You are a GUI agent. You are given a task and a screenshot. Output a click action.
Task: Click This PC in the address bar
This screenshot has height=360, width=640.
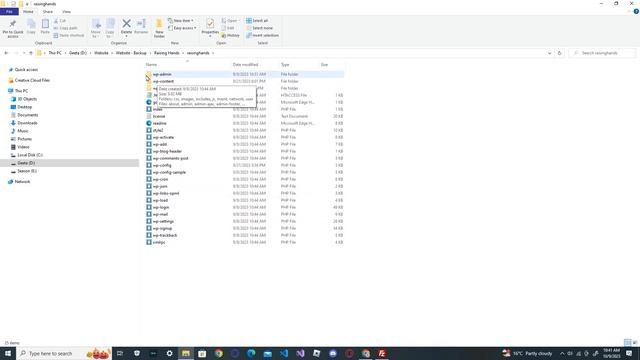[x=55, y=53]
